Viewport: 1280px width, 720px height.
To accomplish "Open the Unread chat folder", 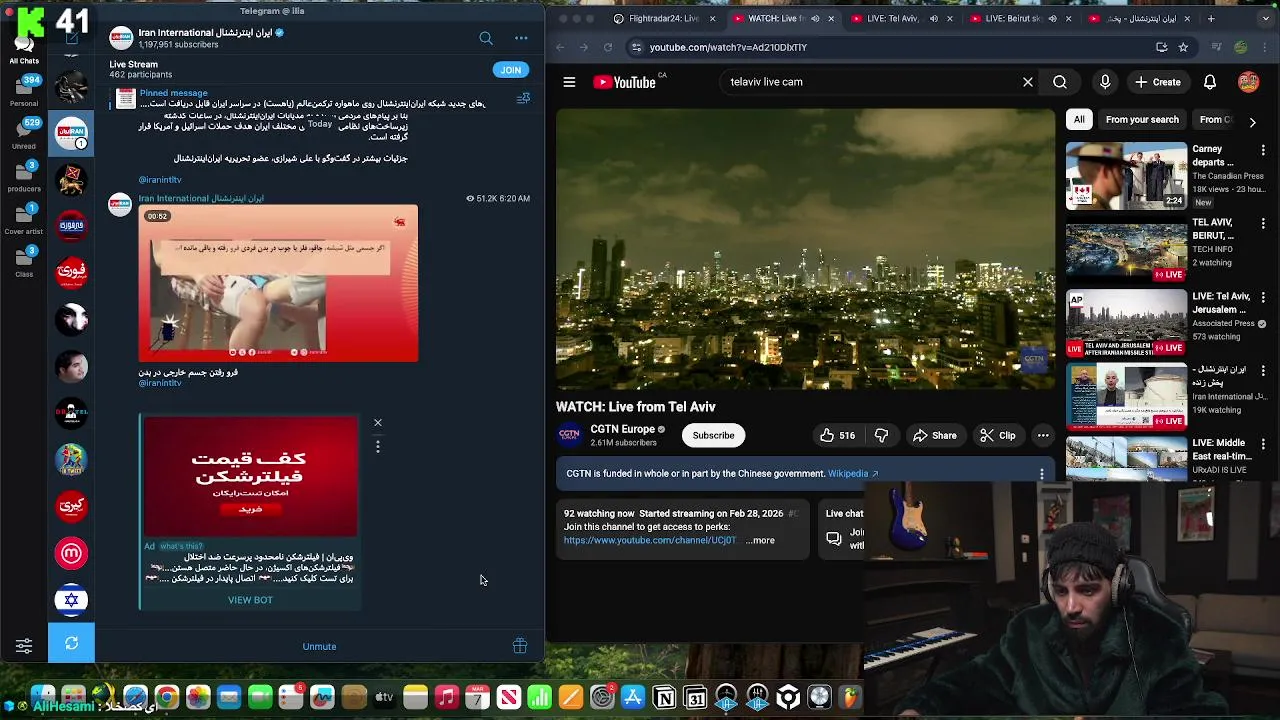I will (x=24, y=133).
